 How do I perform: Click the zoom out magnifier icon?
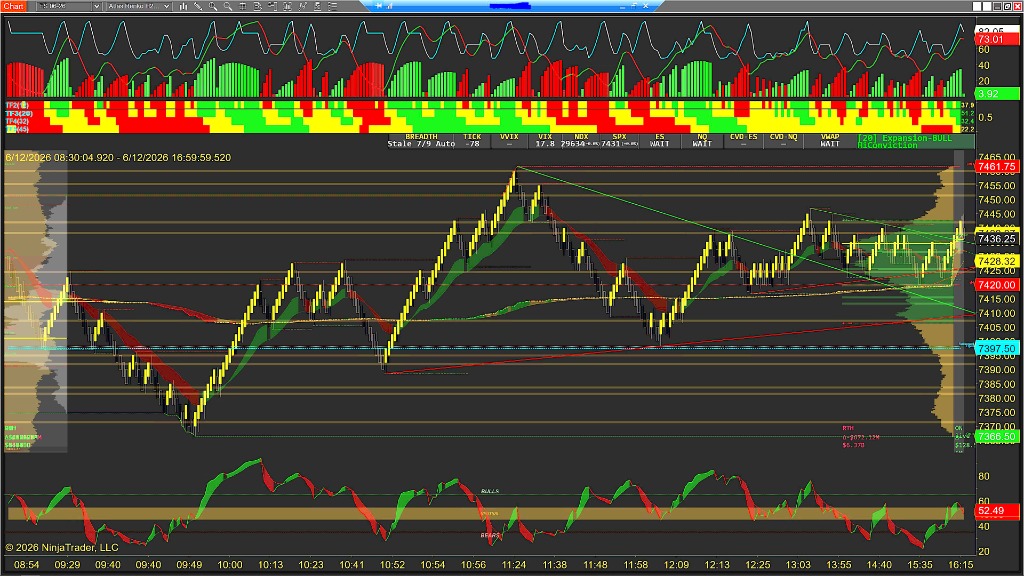click(227, 6)
